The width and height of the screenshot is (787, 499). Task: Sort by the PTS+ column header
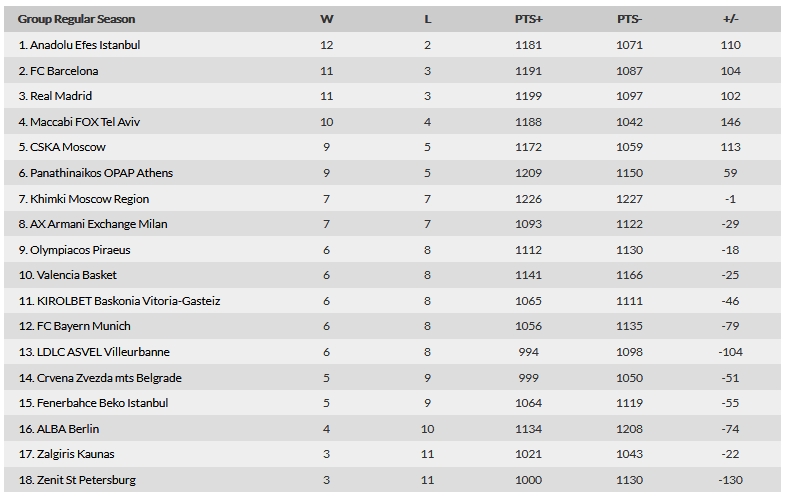click(529, 19)
